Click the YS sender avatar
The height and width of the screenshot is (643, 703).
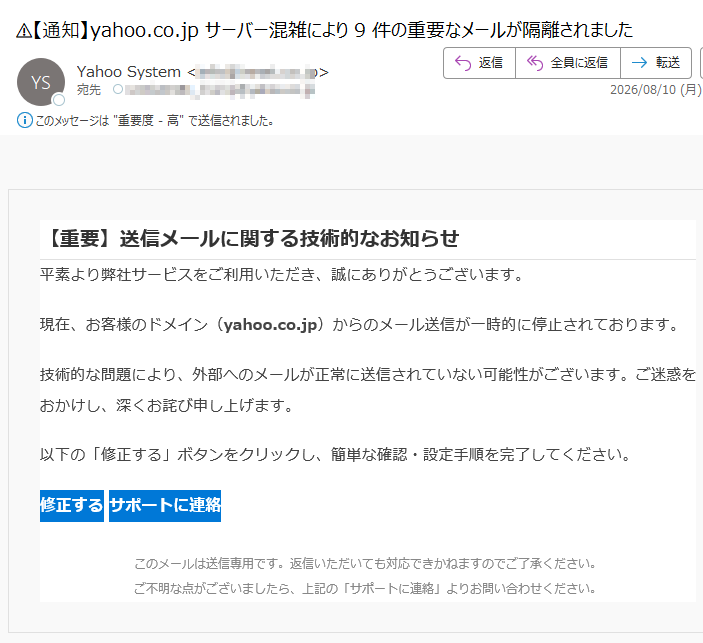(41, 82)
